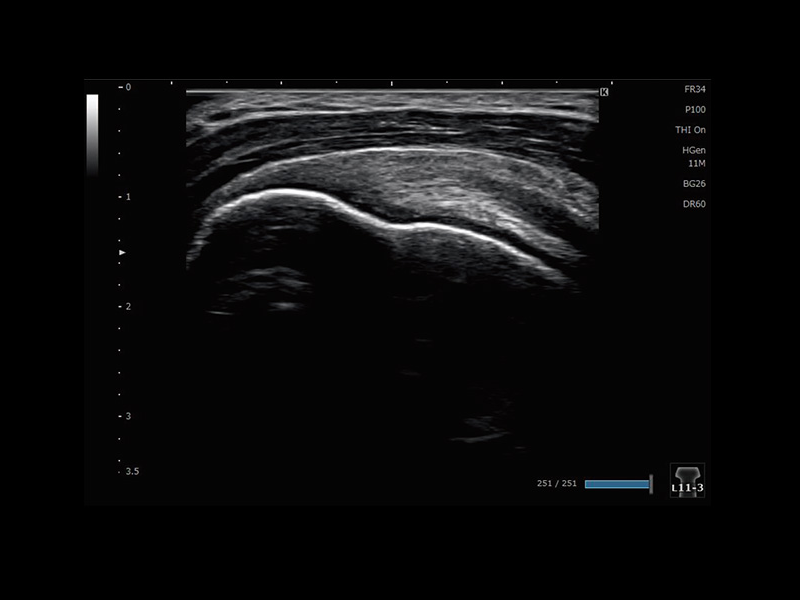Screen dimensions: 800x600
Task: Click the 251 / 251 frame counter
Action: pos(557,483)
